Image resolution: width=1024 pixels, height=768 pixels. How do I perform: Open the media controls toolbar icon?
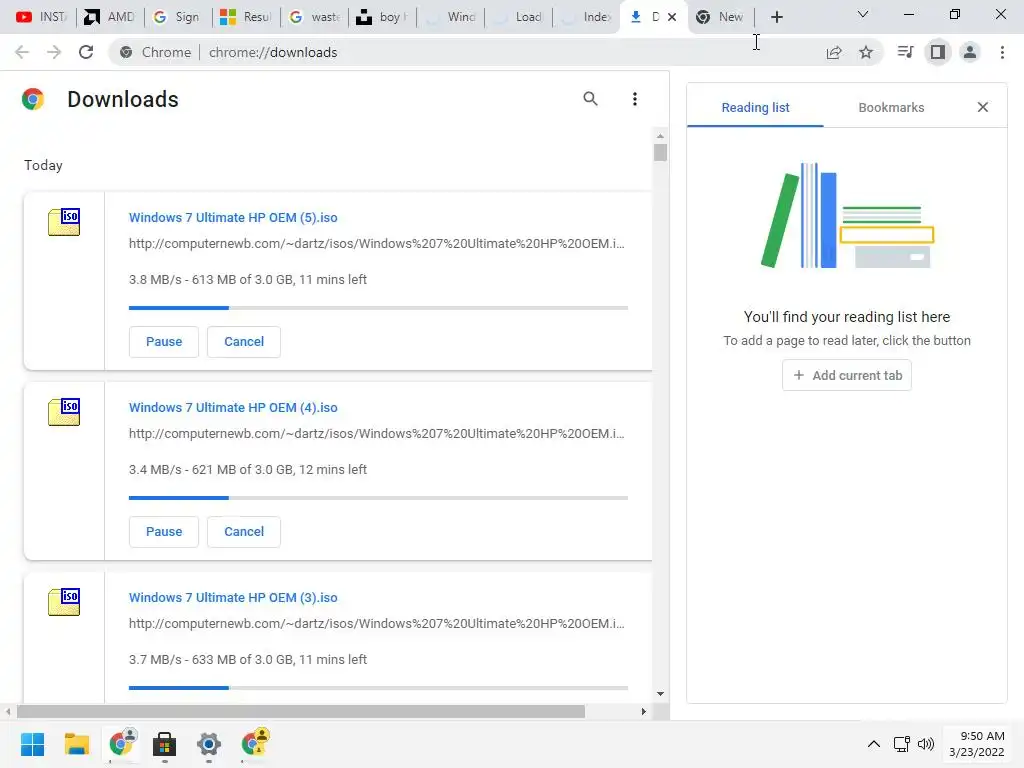point(905,52)
